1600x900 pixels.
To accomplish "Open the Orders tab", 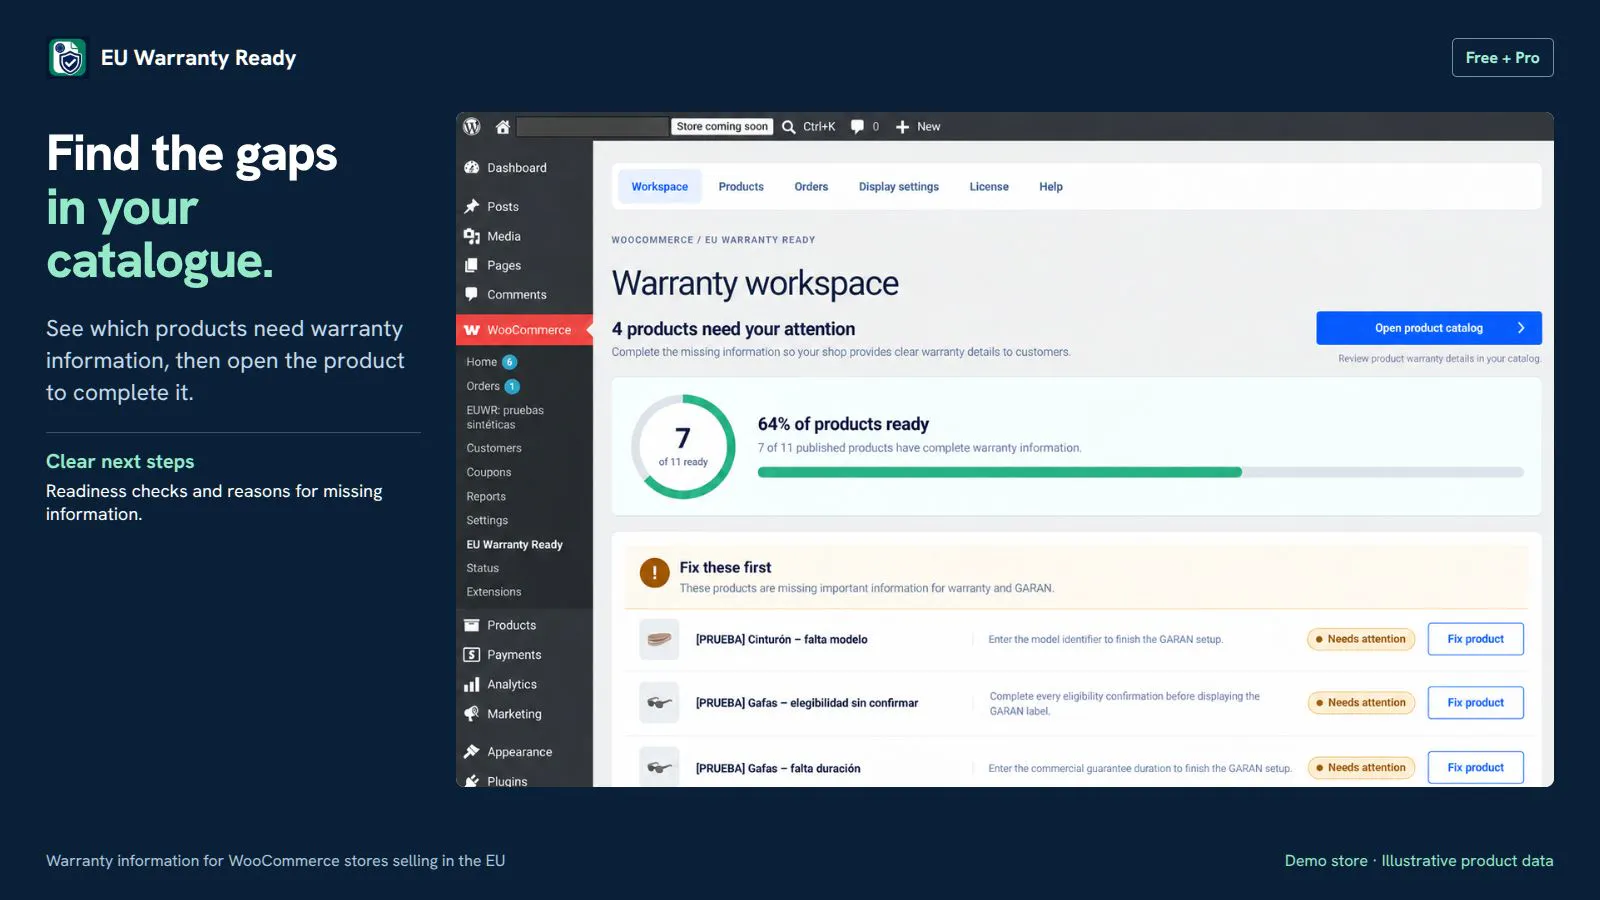I will (811, 187).
